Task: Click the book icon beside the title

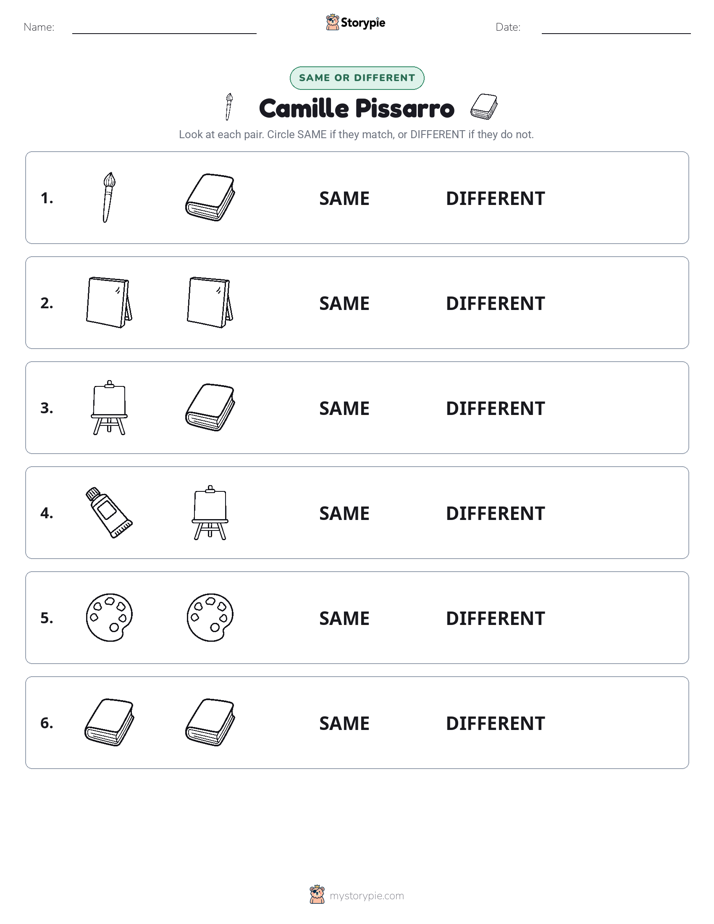Action: pos(484,107)
